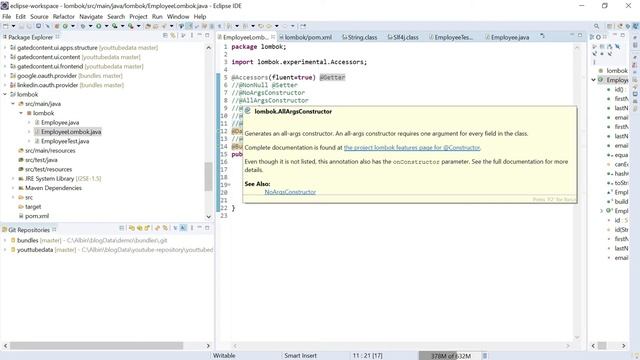Click the flashlight Search toolbar icon

coord(164,26)
